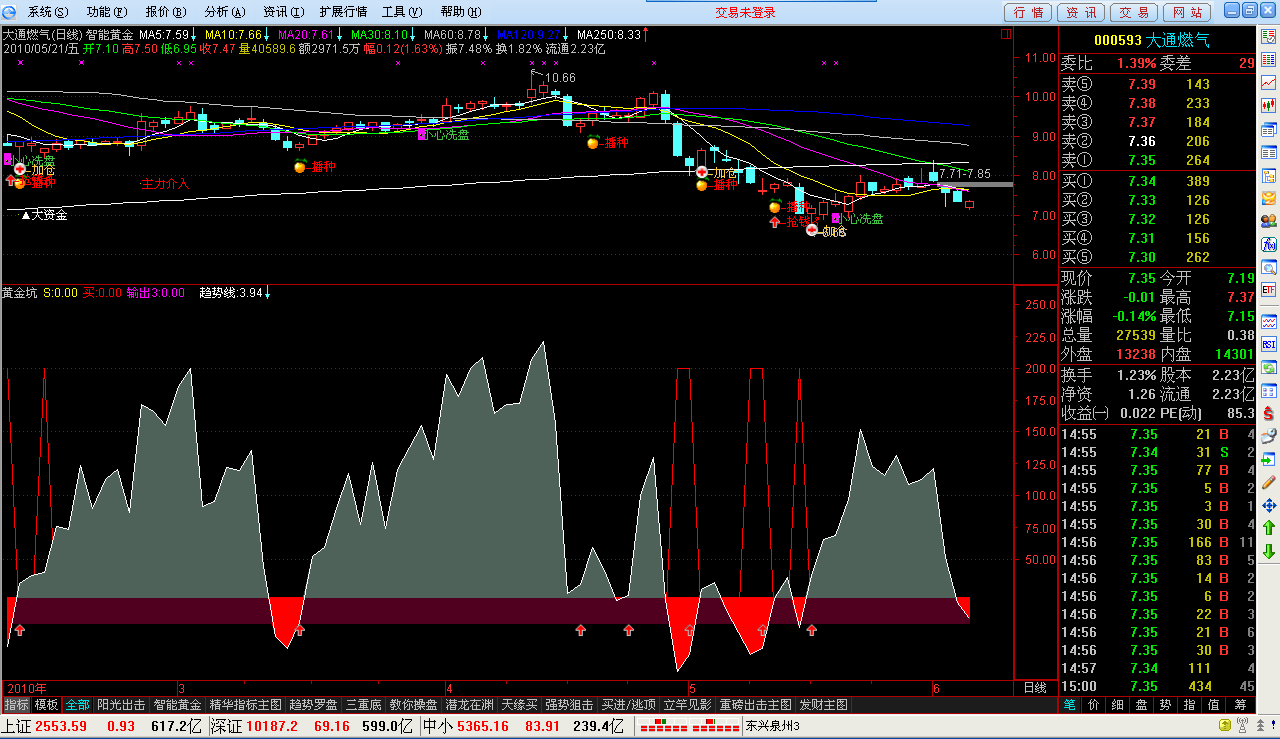Switch to the 势 trend tab

pos(1166,705)
